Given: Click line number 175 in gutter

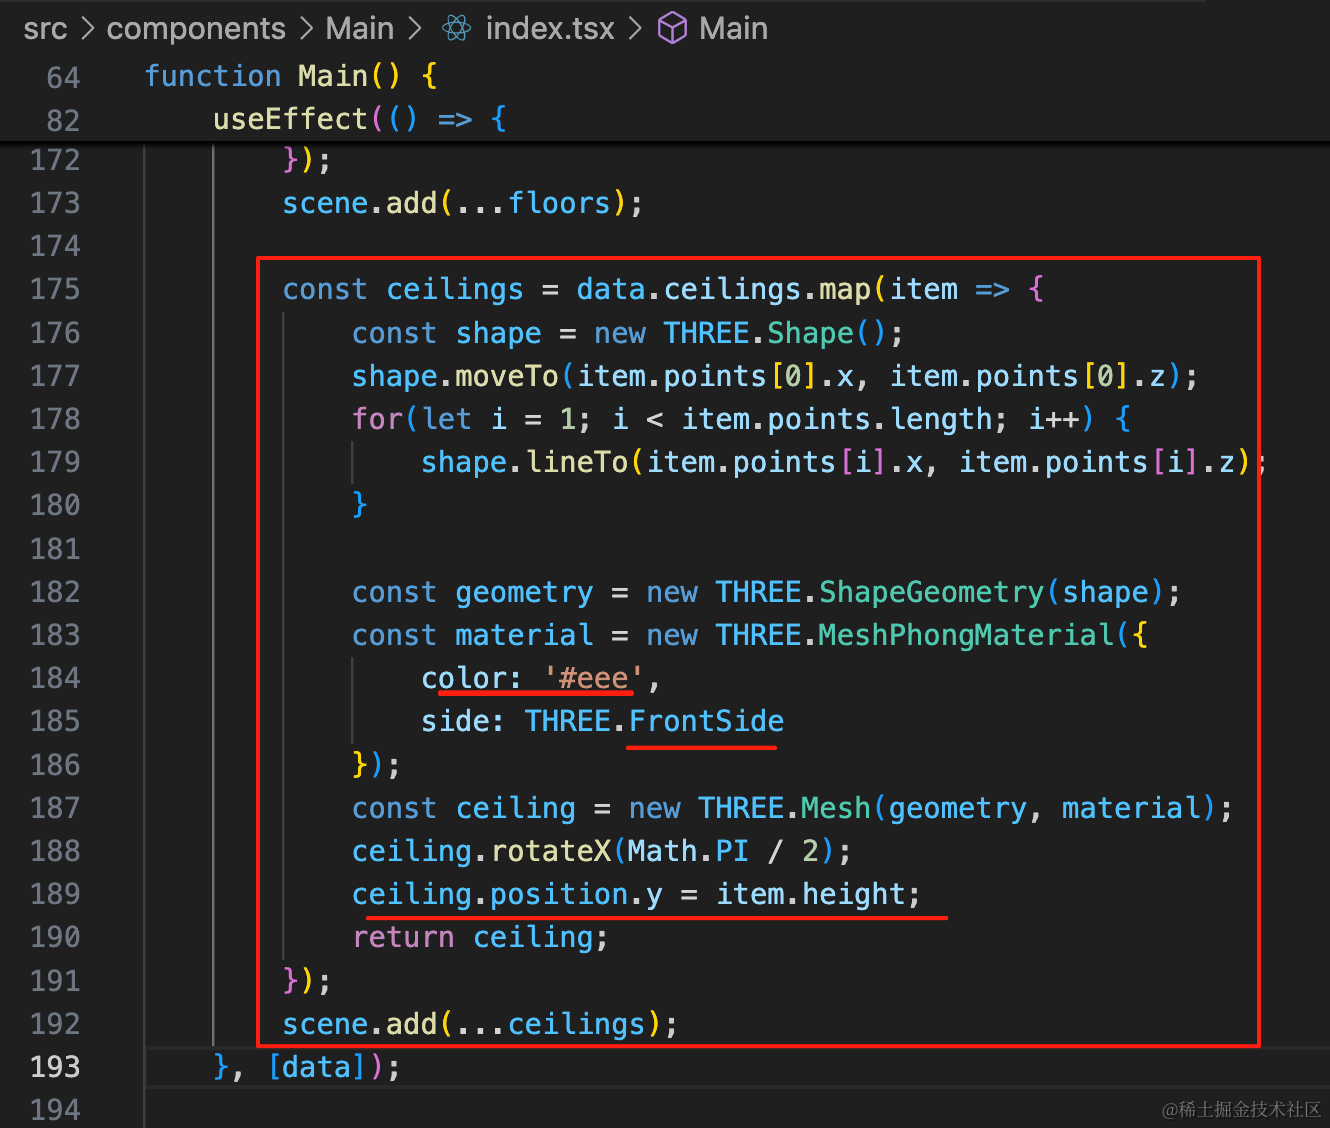Looking at the screenshot, I should coord(55,289).
